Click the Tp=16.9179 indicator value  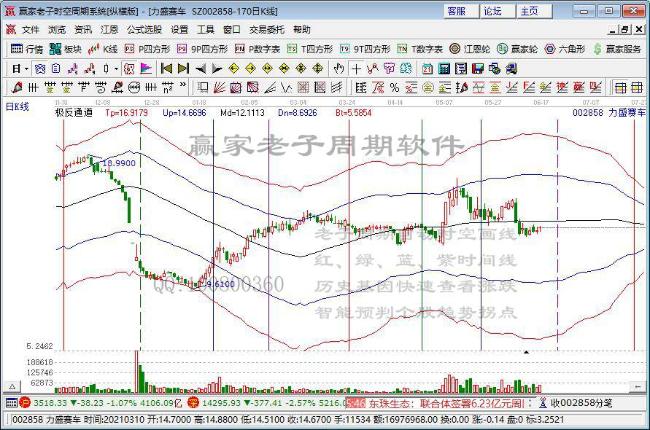[x=126, y=112]
